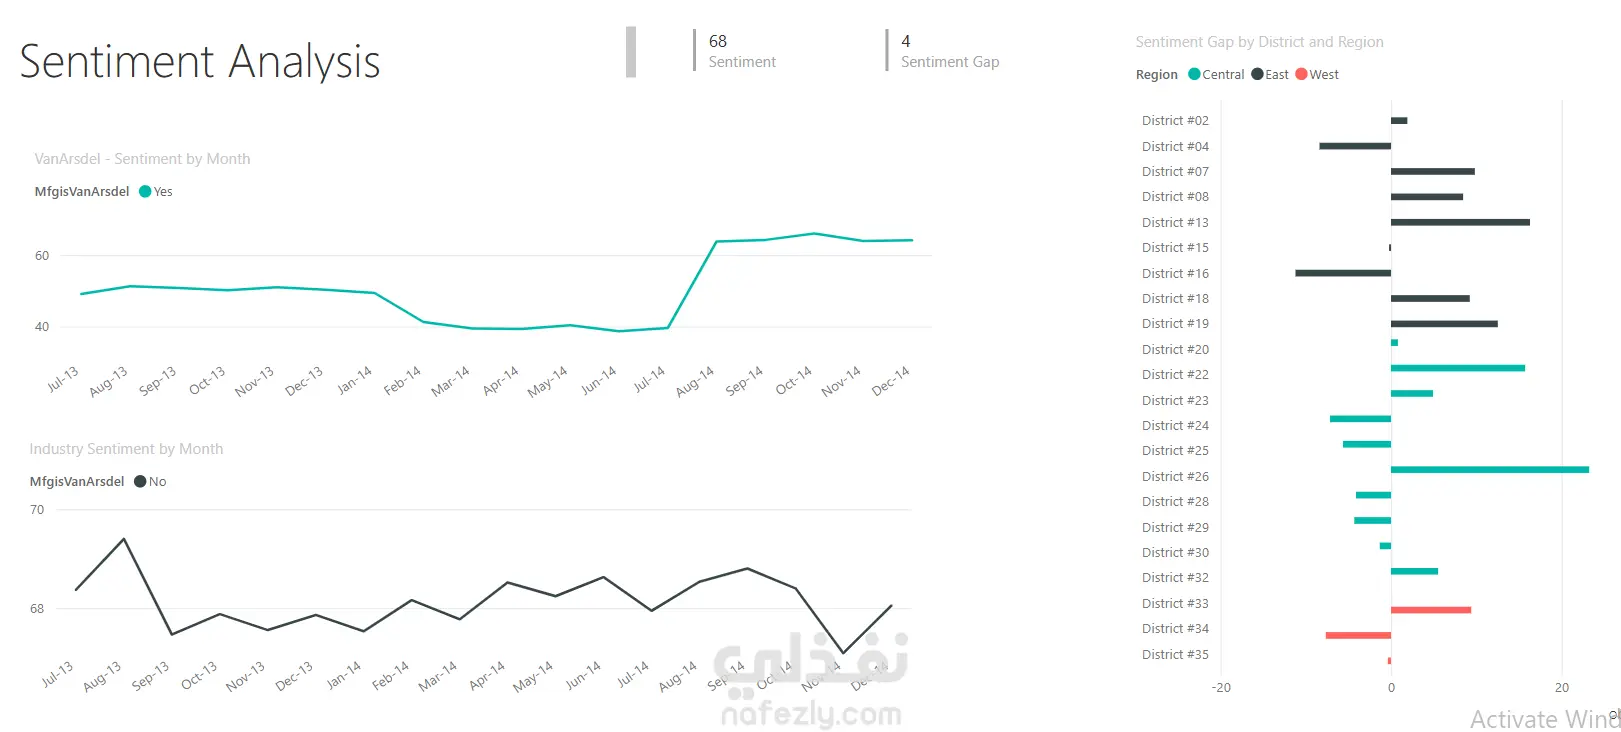
Task: Click the East region legend dot
Action: pyautogui.click(x=1257, y=74)
